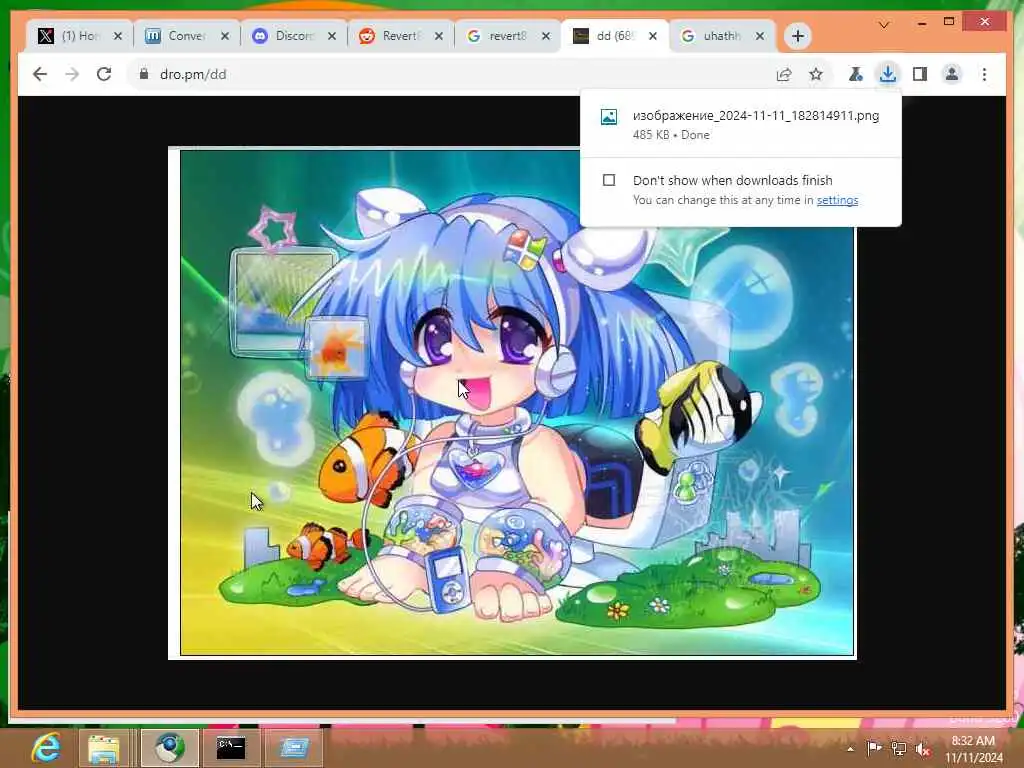Open the profile avatar button
1024x768 pixels.
click(952, 74)
